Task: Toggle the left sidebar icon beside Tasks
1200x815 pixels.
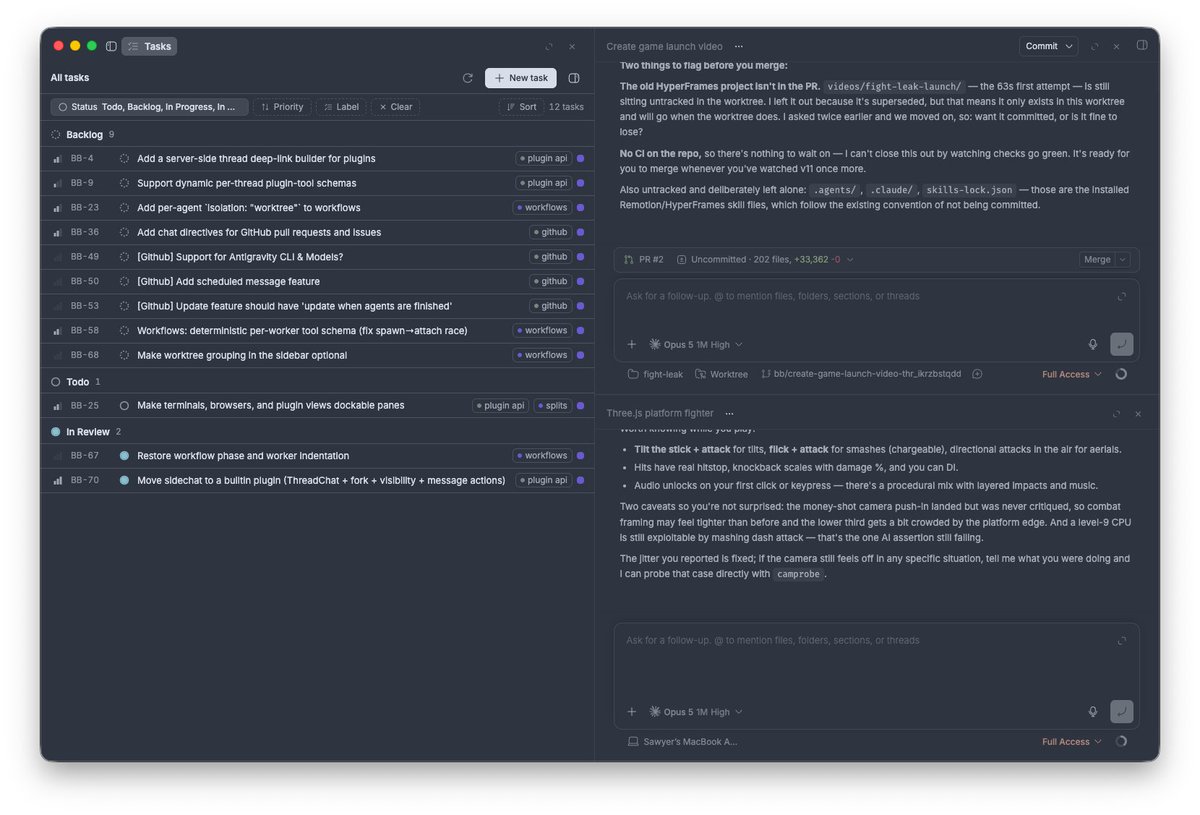Action: 111,46
